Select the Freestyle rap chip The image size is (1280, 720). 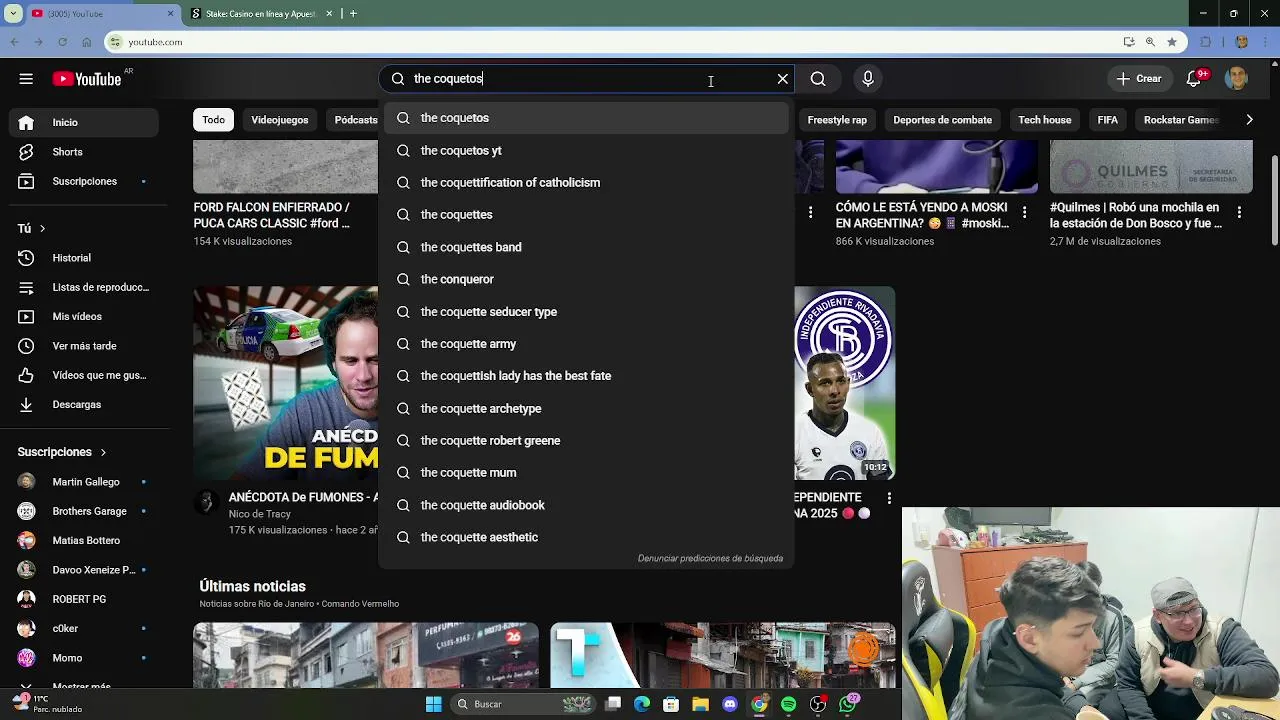[837, 120]
